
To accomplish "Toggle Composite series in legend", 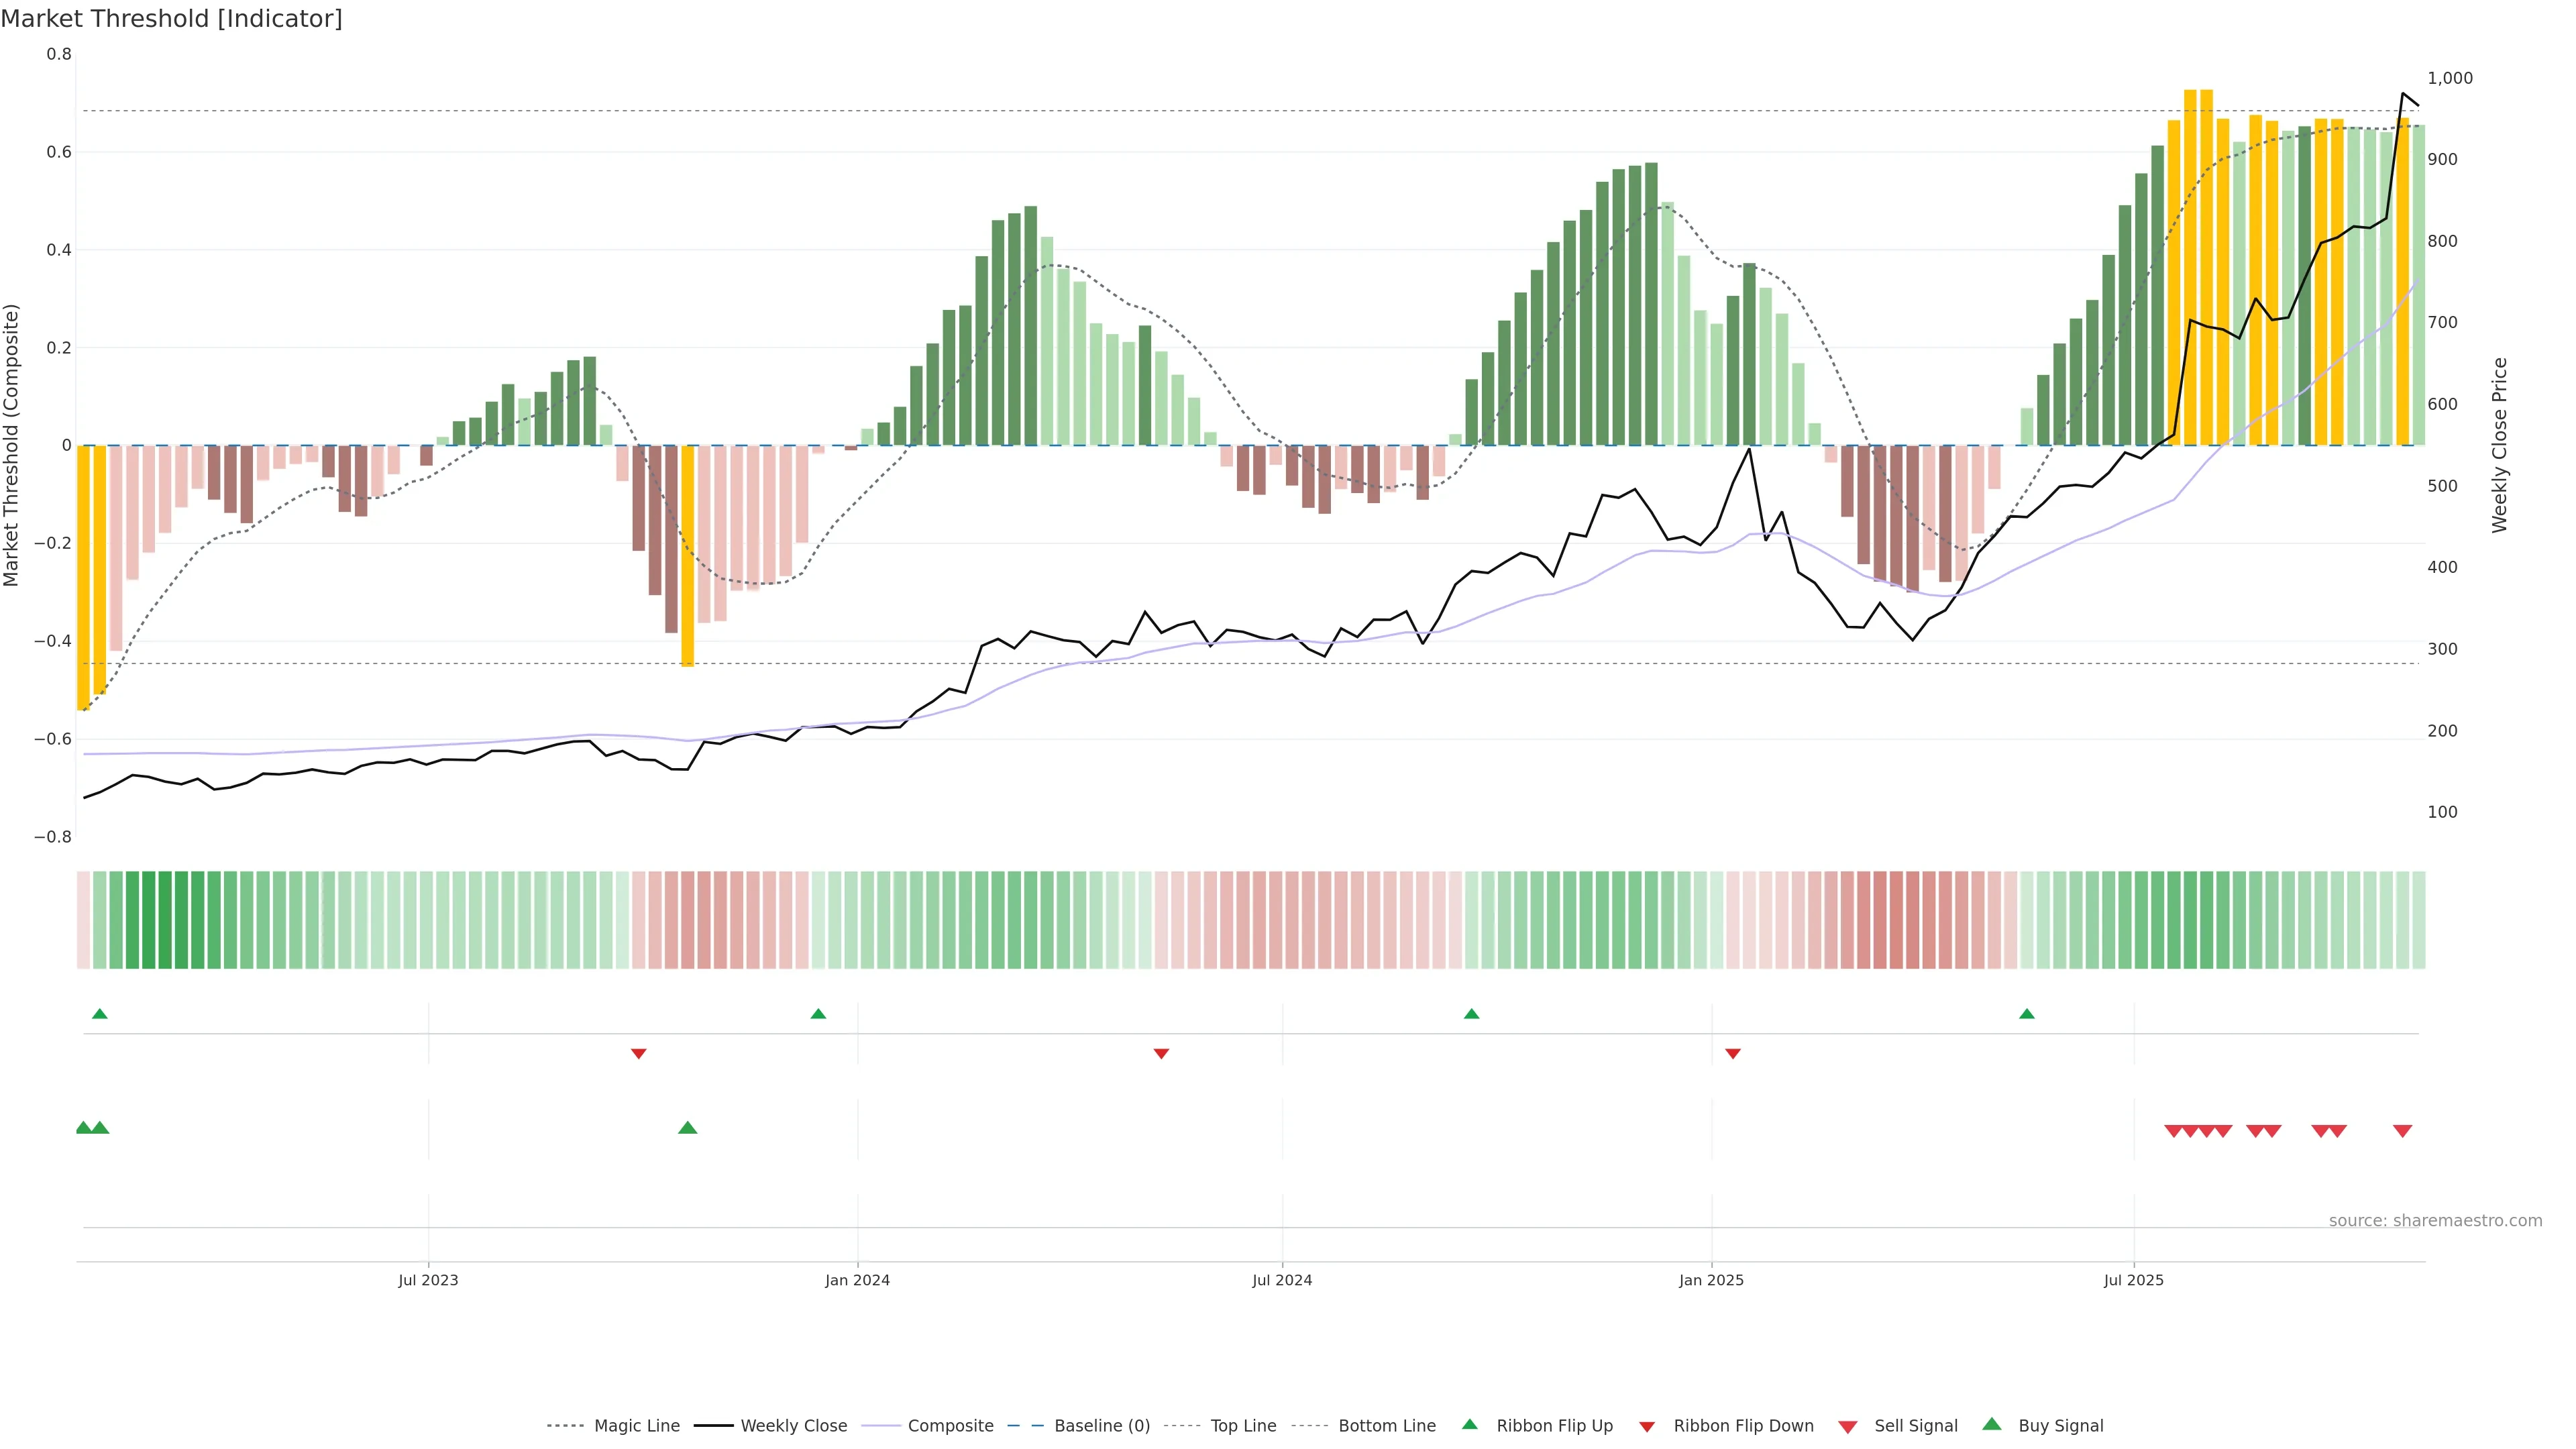I will (x=950, y=1426).
